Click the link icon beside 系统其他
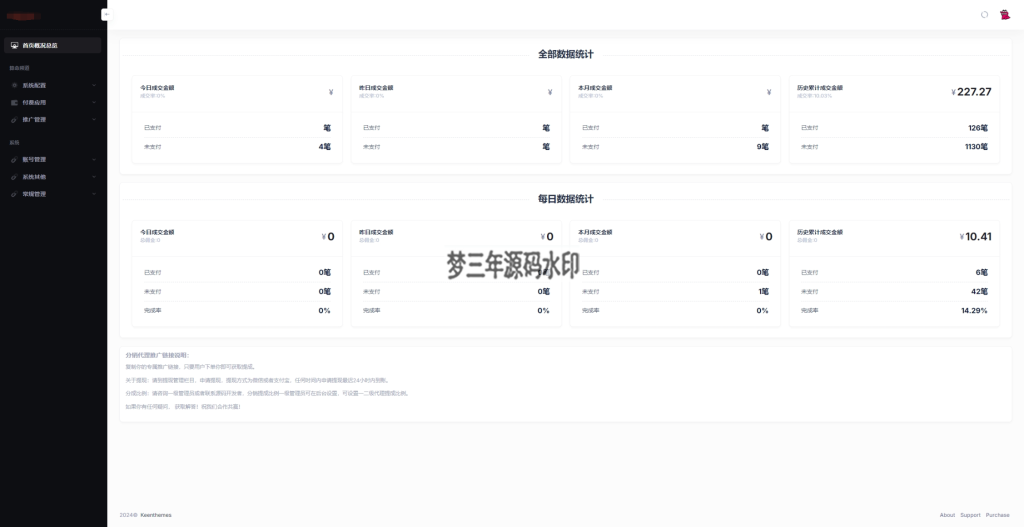This screenshot has height=527, width=1024. pyautogui.click(x=13, y=176)
